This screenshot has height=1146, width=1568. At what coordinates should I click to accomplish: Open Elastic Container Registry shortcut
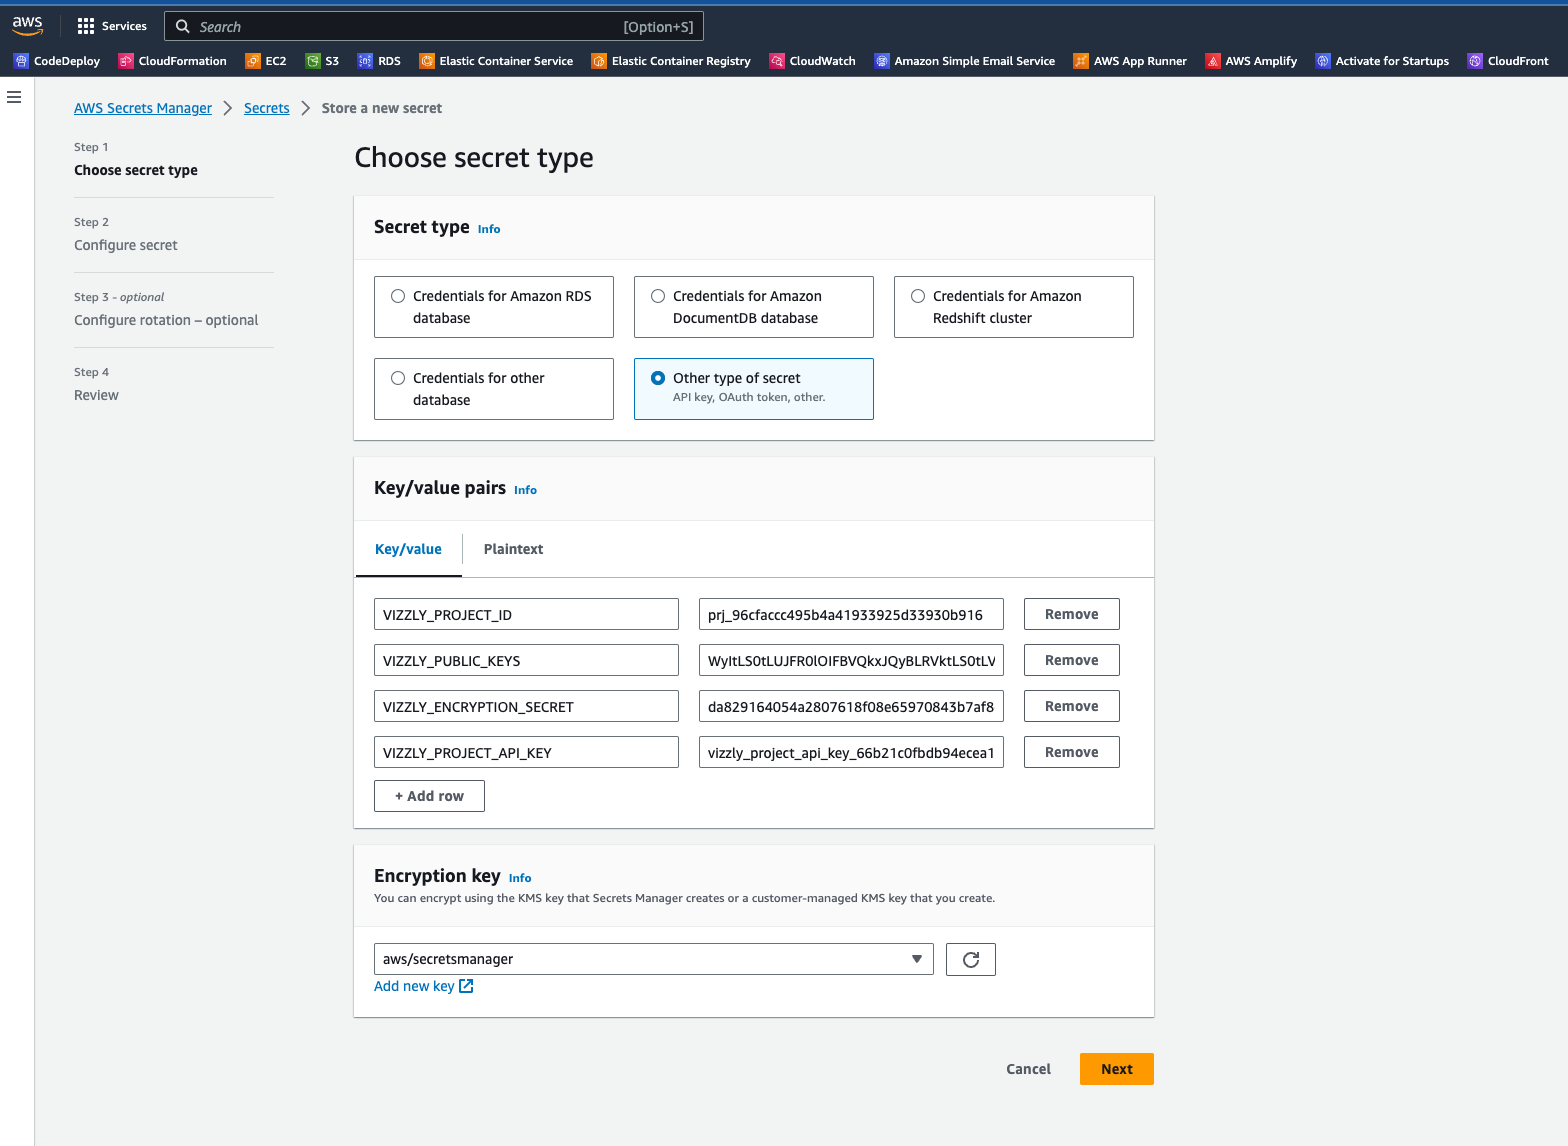tap(671, 61)
